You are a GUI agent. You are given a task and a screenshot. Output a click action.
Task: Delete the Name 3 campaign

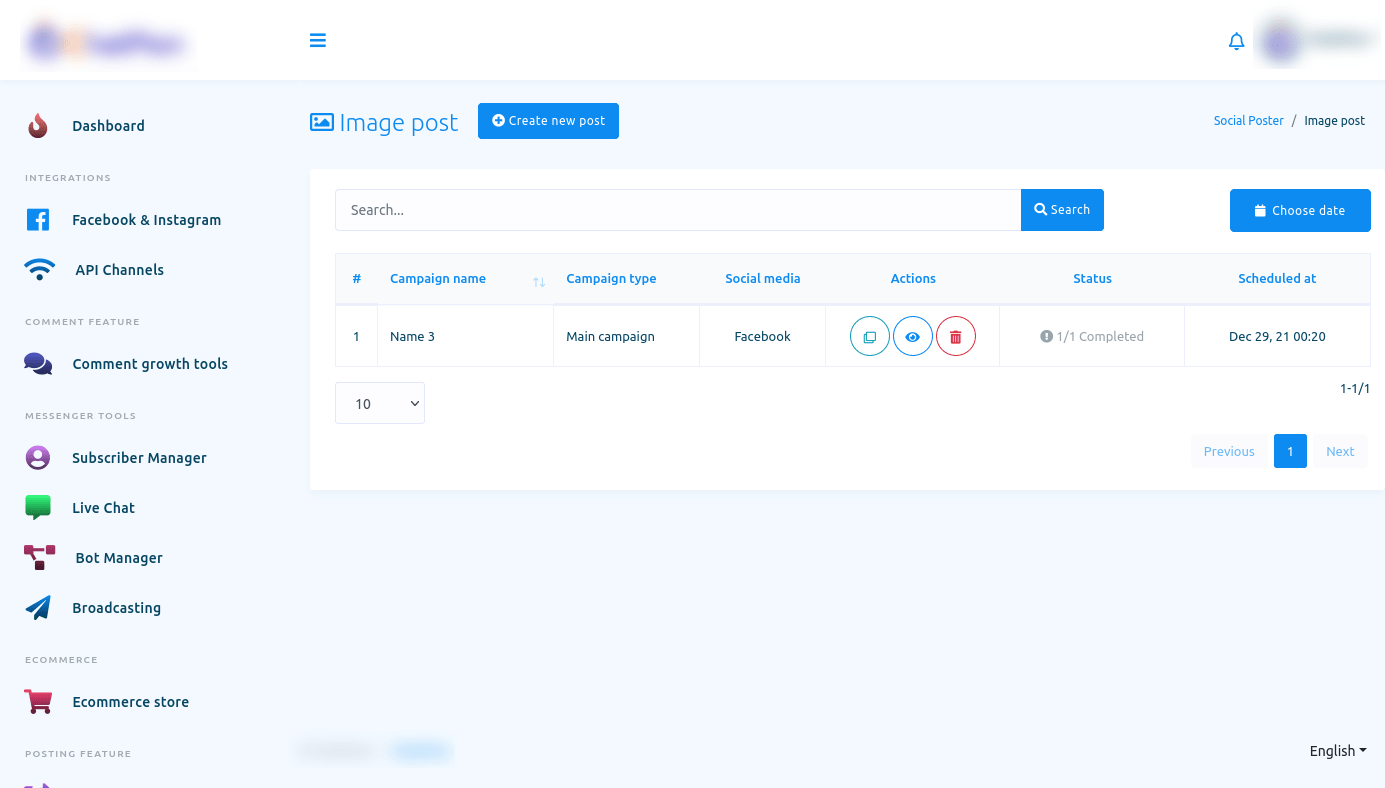(955, 337)
